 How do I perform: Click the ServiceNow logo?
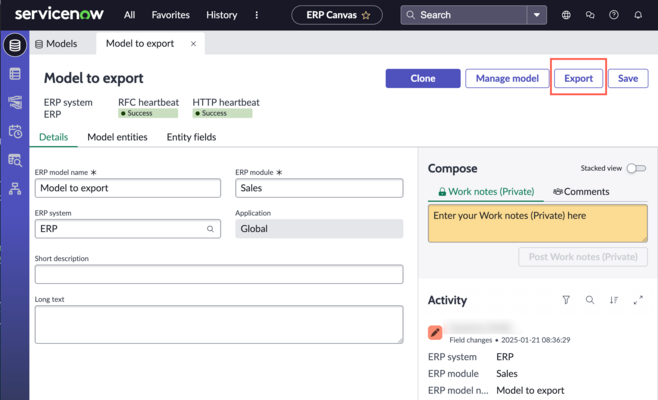pyautogui.click(x=59, y=14)
